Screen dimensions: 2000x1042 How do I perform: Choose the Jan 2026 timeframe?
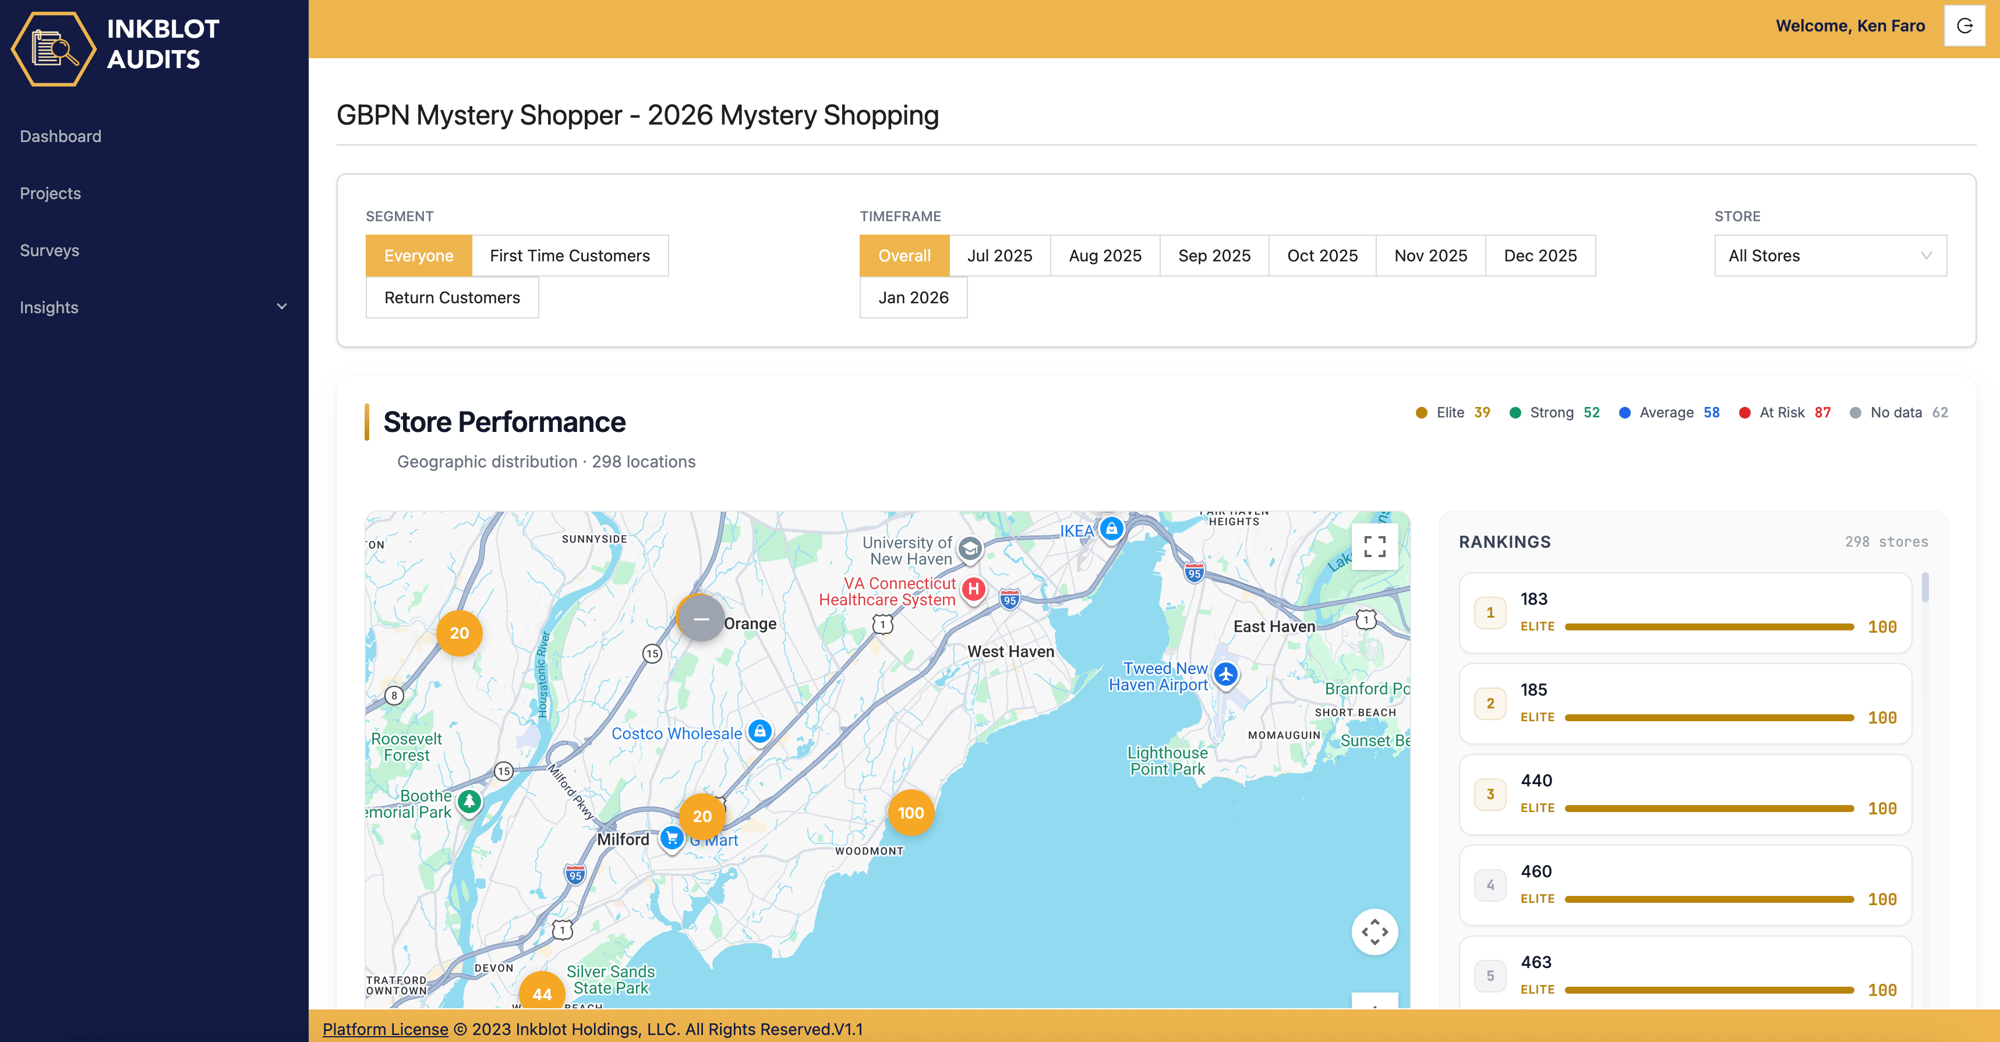913,298
